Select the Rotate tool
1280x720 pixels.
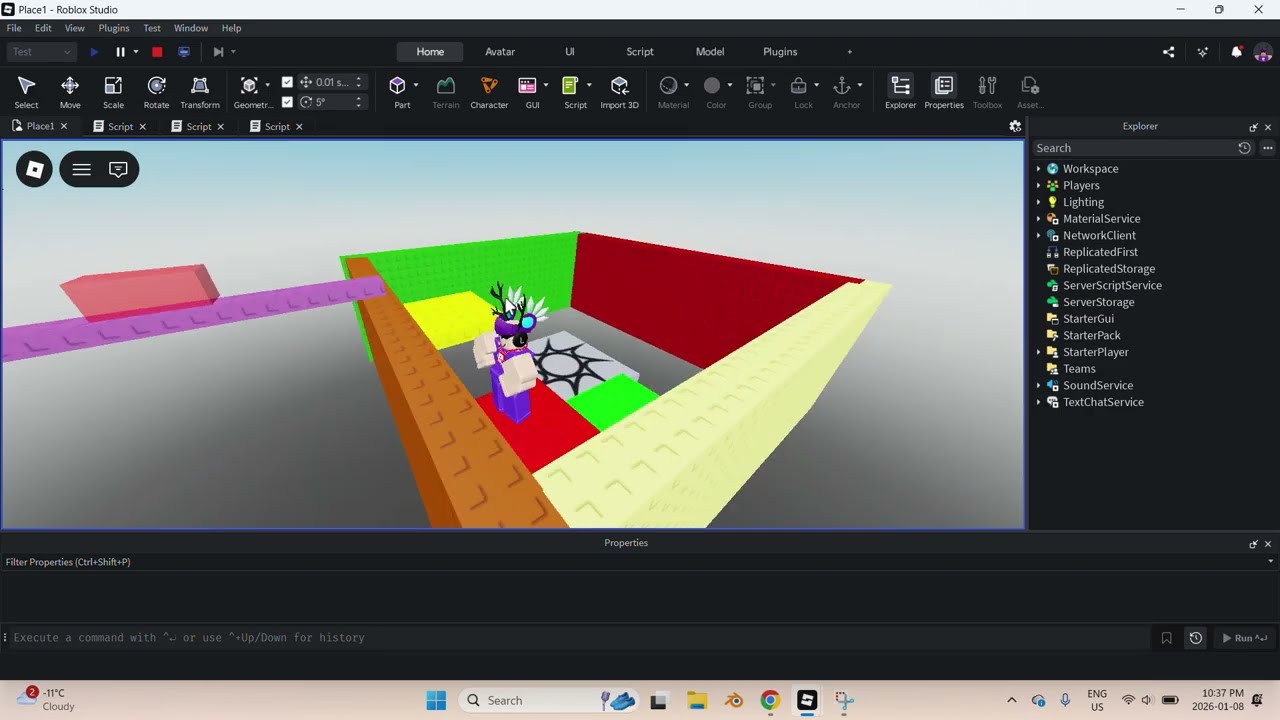[x=156, y=92]
